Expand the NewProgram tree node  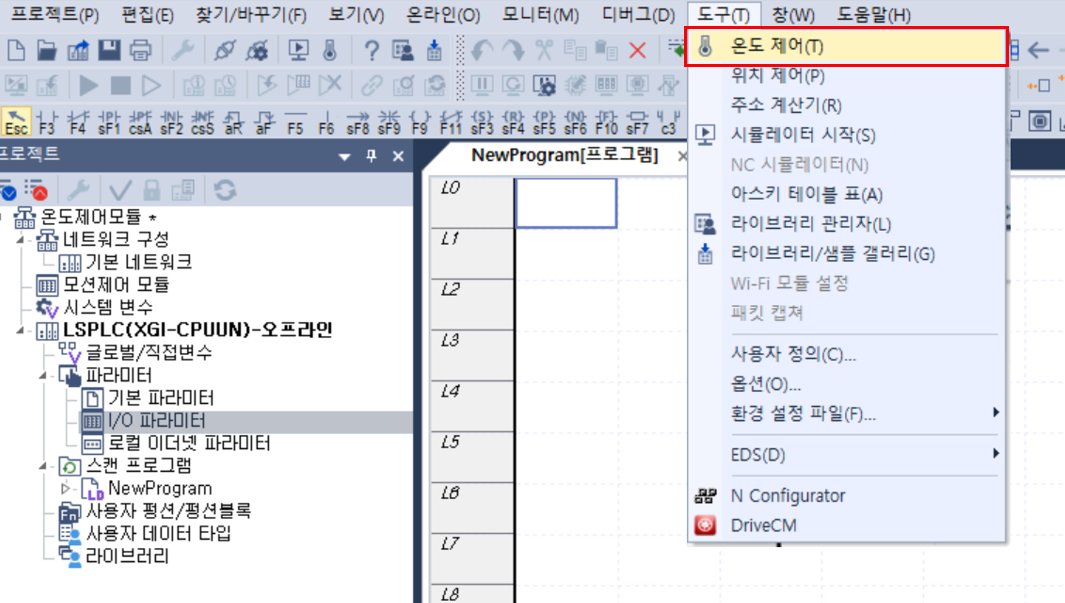65,487
